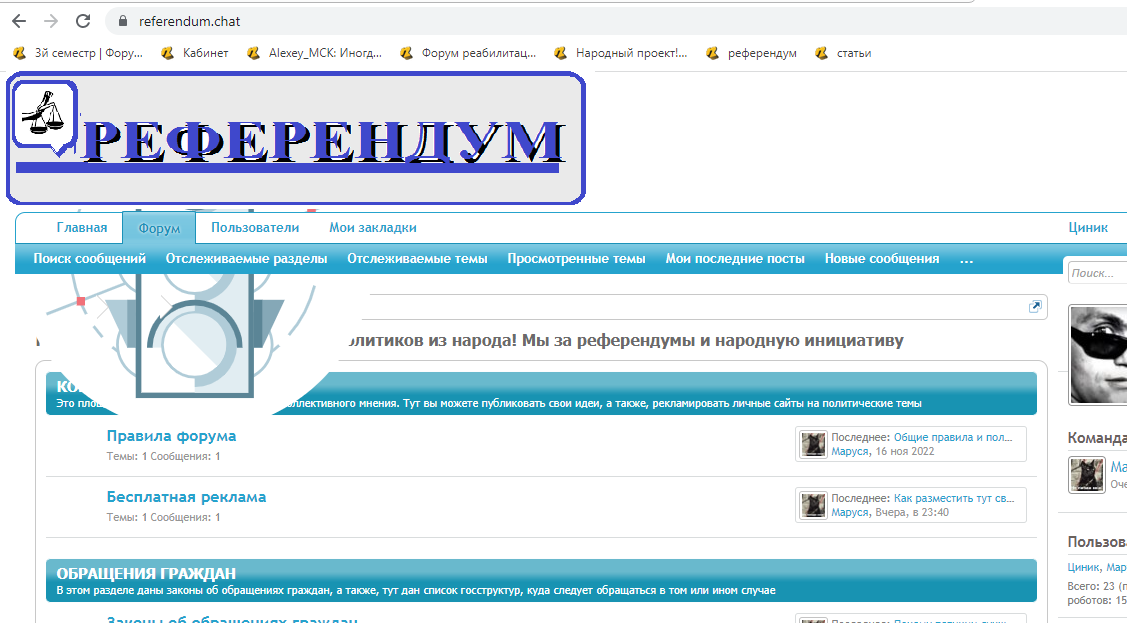Open the Циник account menu
The width and height of the screenshot is (1127, 623).
1087,228
